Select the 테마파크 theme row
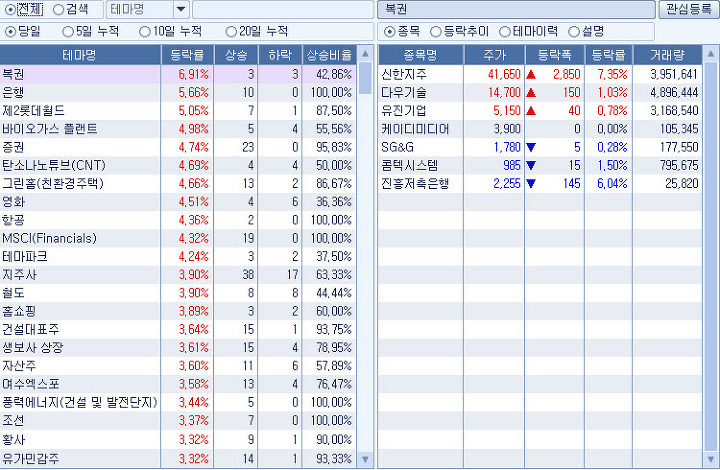This screenshot has width=720, height=470. pyautogui.click(x=178, y=257)
